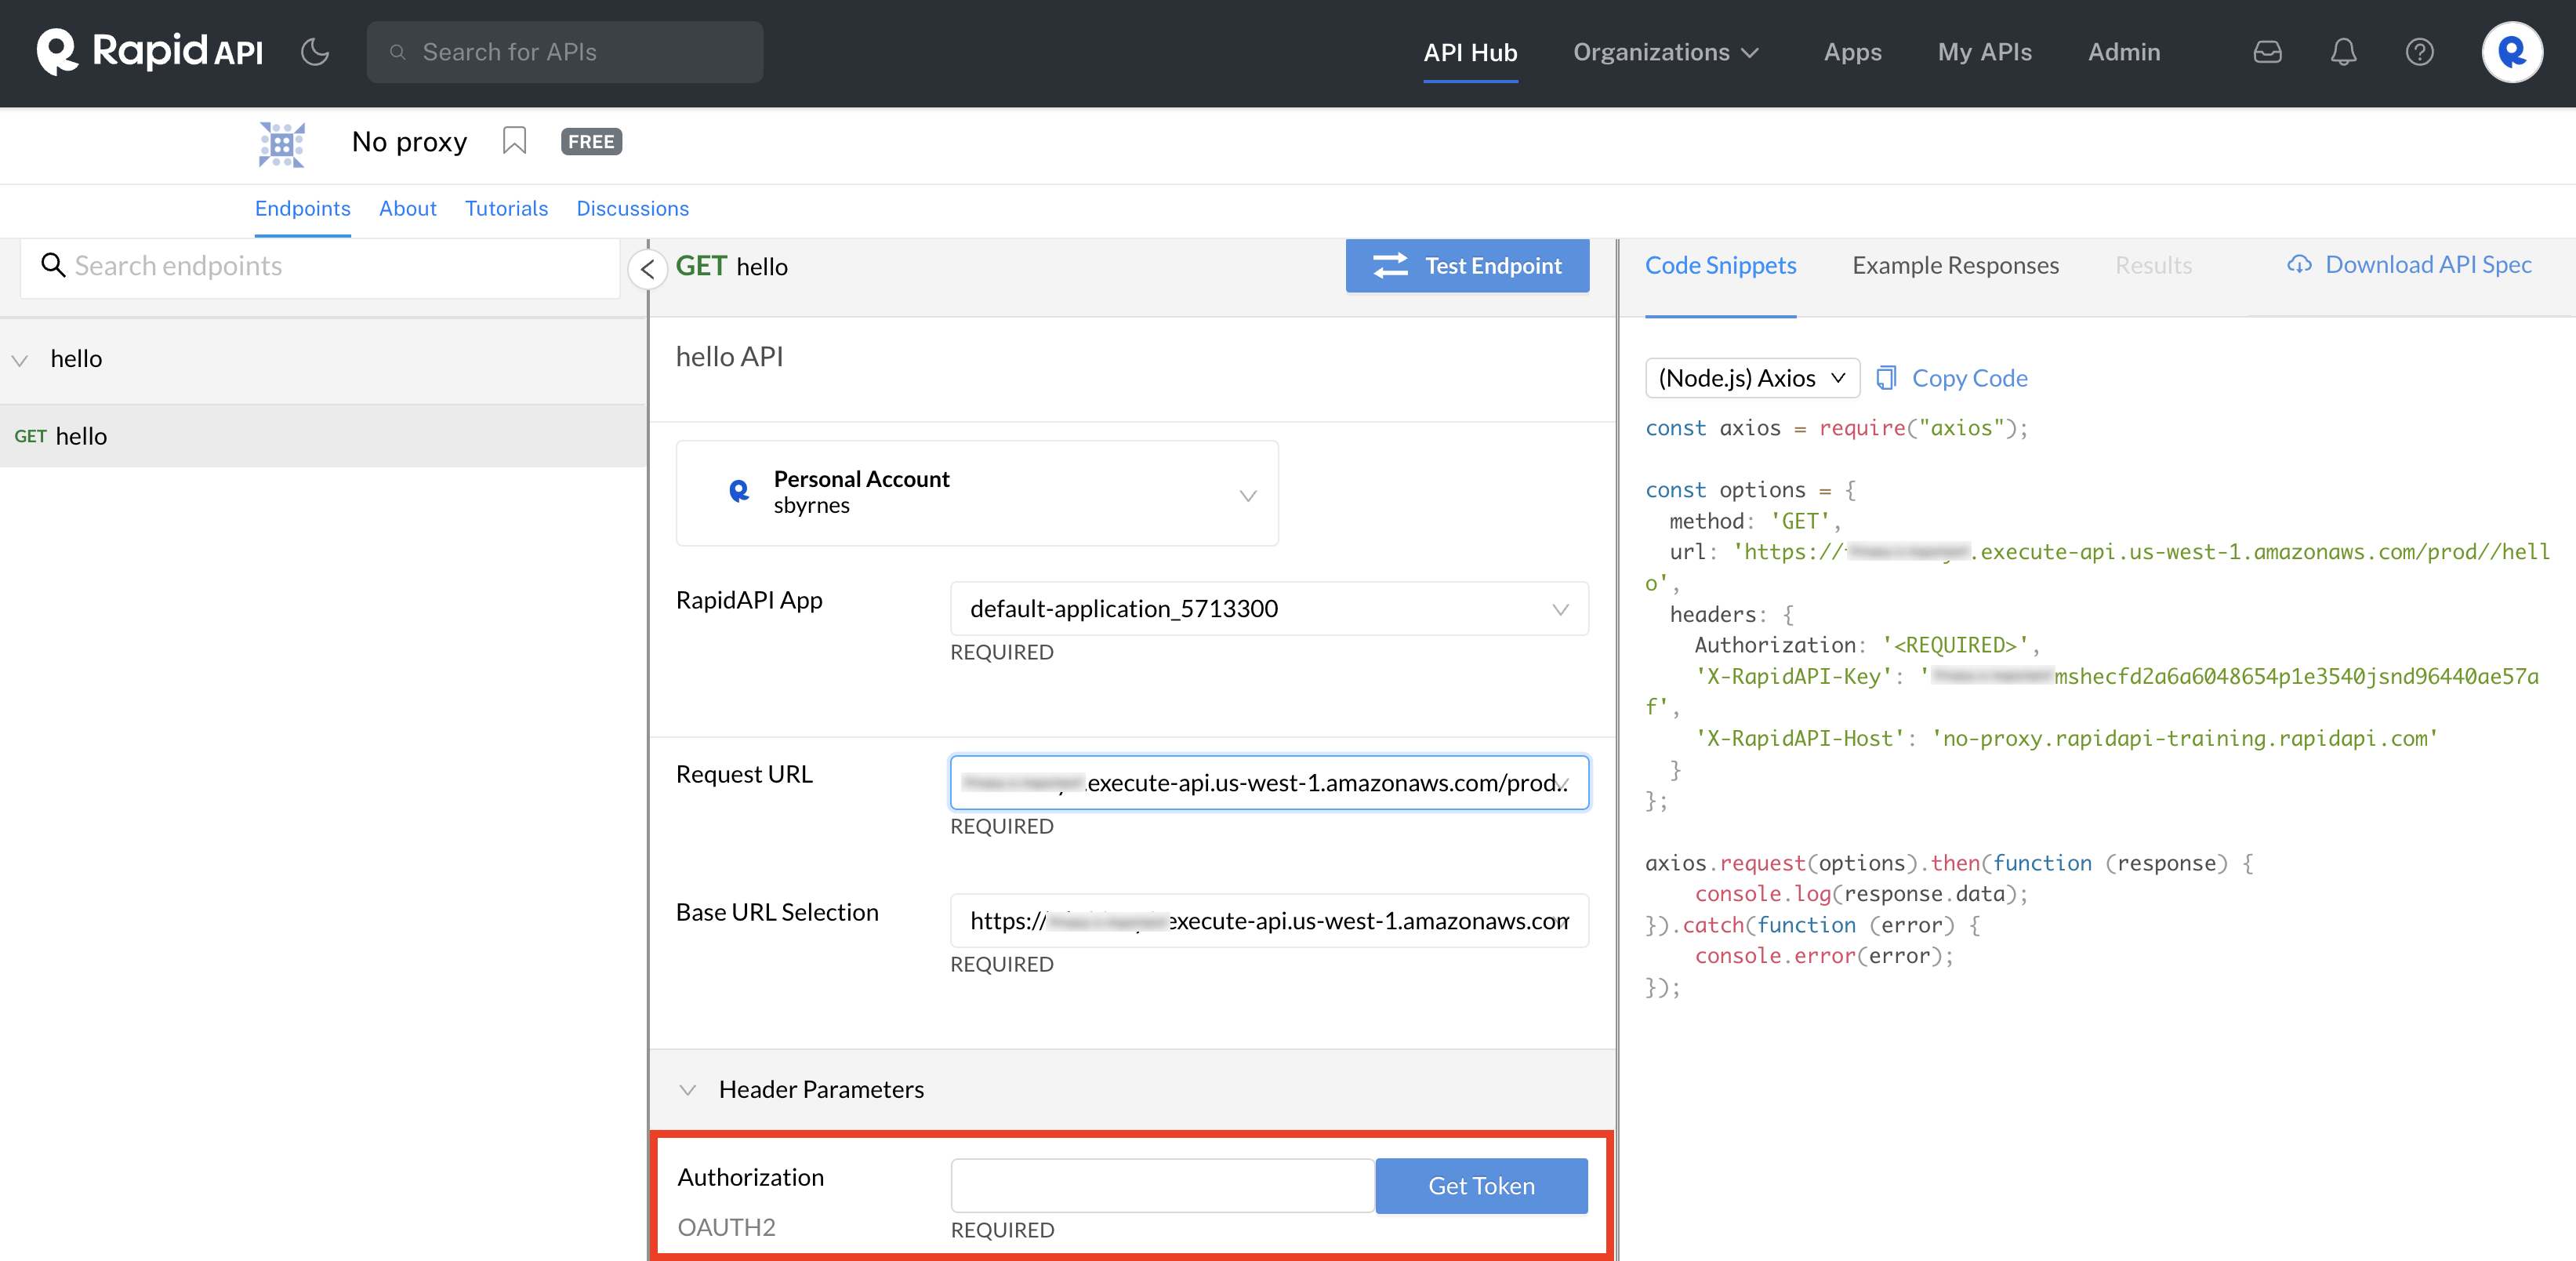Click the copy clipboard icon
The height and width of the screenshot is (1261, 2576).
1886,378
